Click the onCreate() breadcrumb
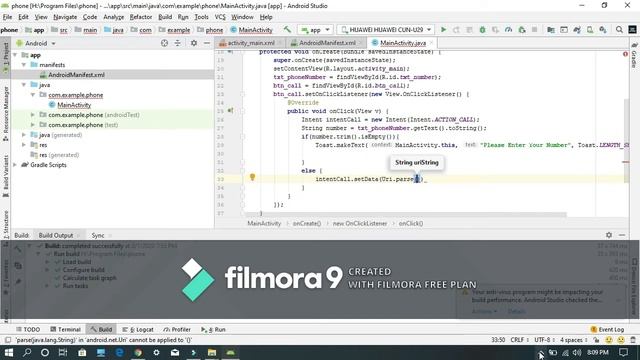Image resolution: width=640 pixels, height=360 pixels. [x=307, y=223]
